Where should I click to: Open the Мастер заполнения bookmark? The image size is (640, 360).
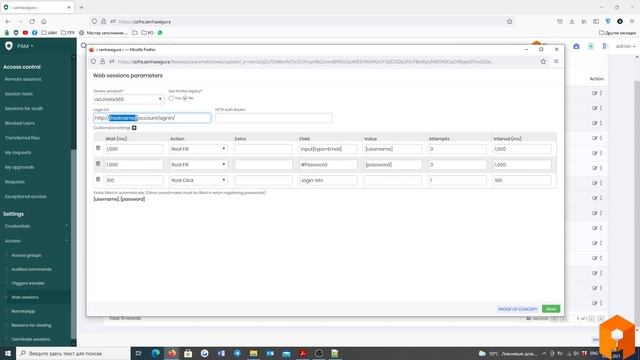pos(103,33)
